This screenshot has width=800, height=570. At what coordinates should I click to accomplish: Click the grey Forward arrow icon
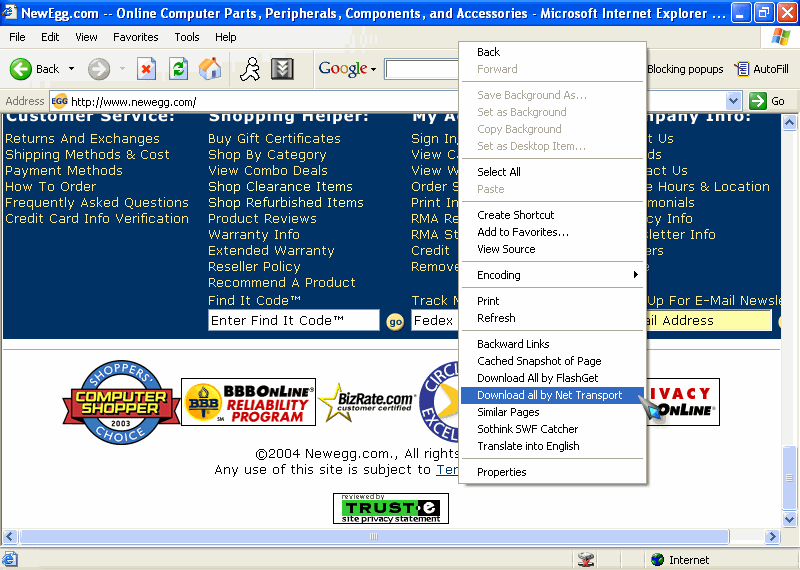click(98, 69)
